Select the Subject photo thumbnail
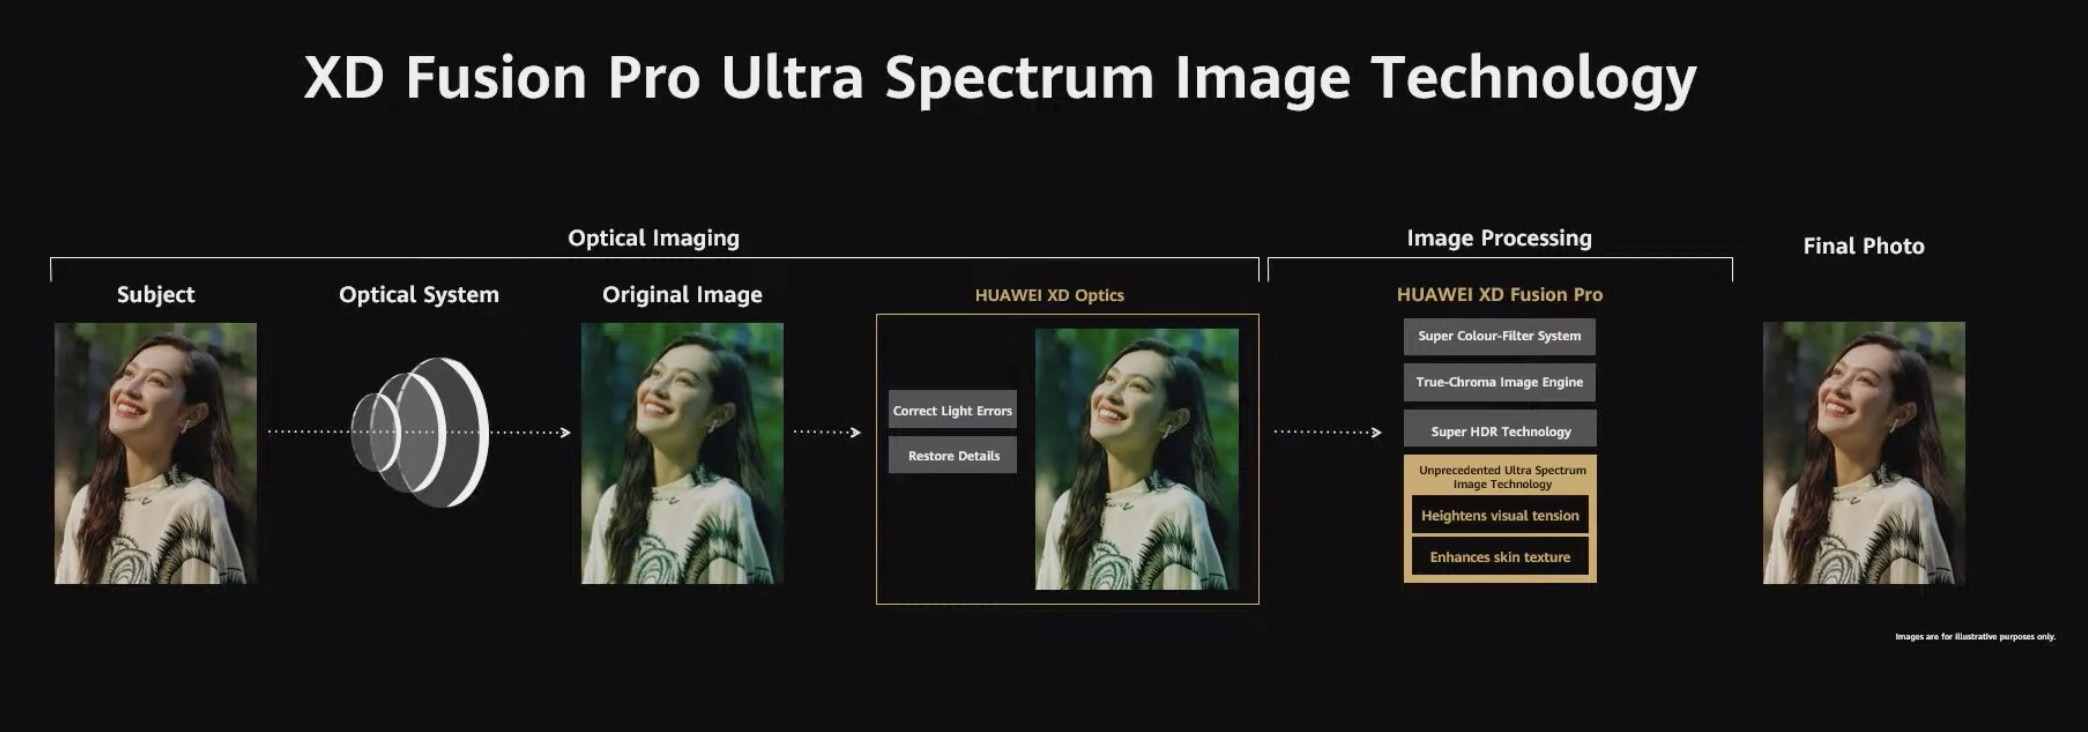2088x732 pixels. click(155, 453)
